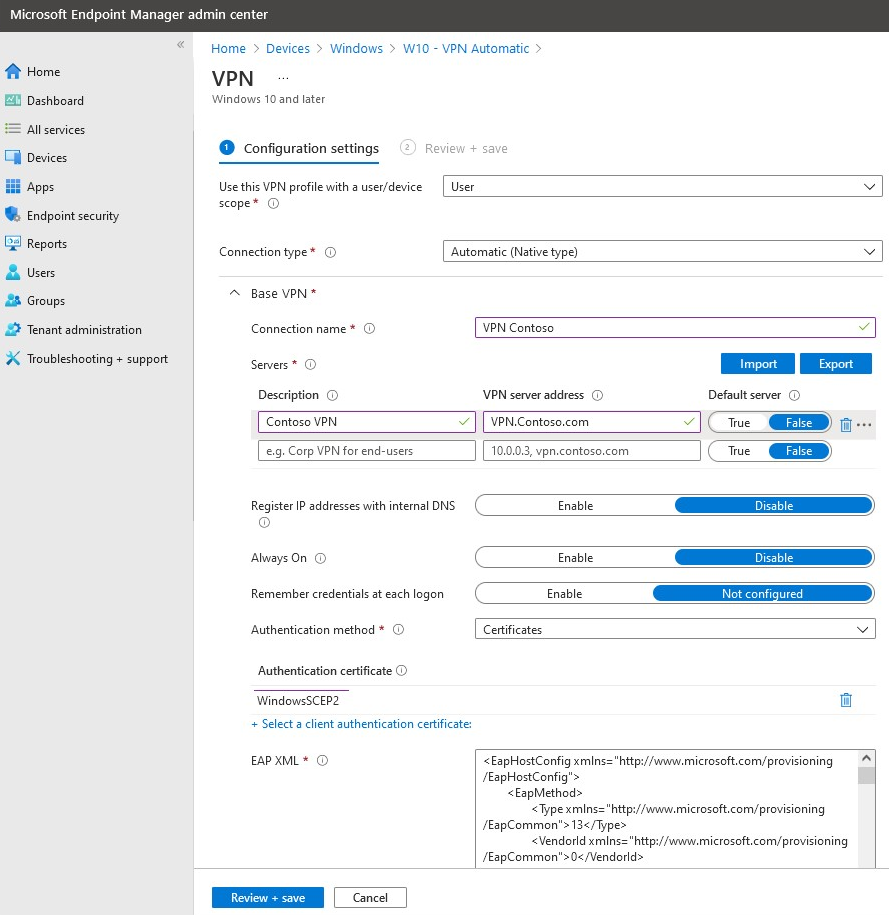The height and width of the screenshot is (915, 889).
Task: Open the user/device scope dropdown showing User
Action: (663, 186)
